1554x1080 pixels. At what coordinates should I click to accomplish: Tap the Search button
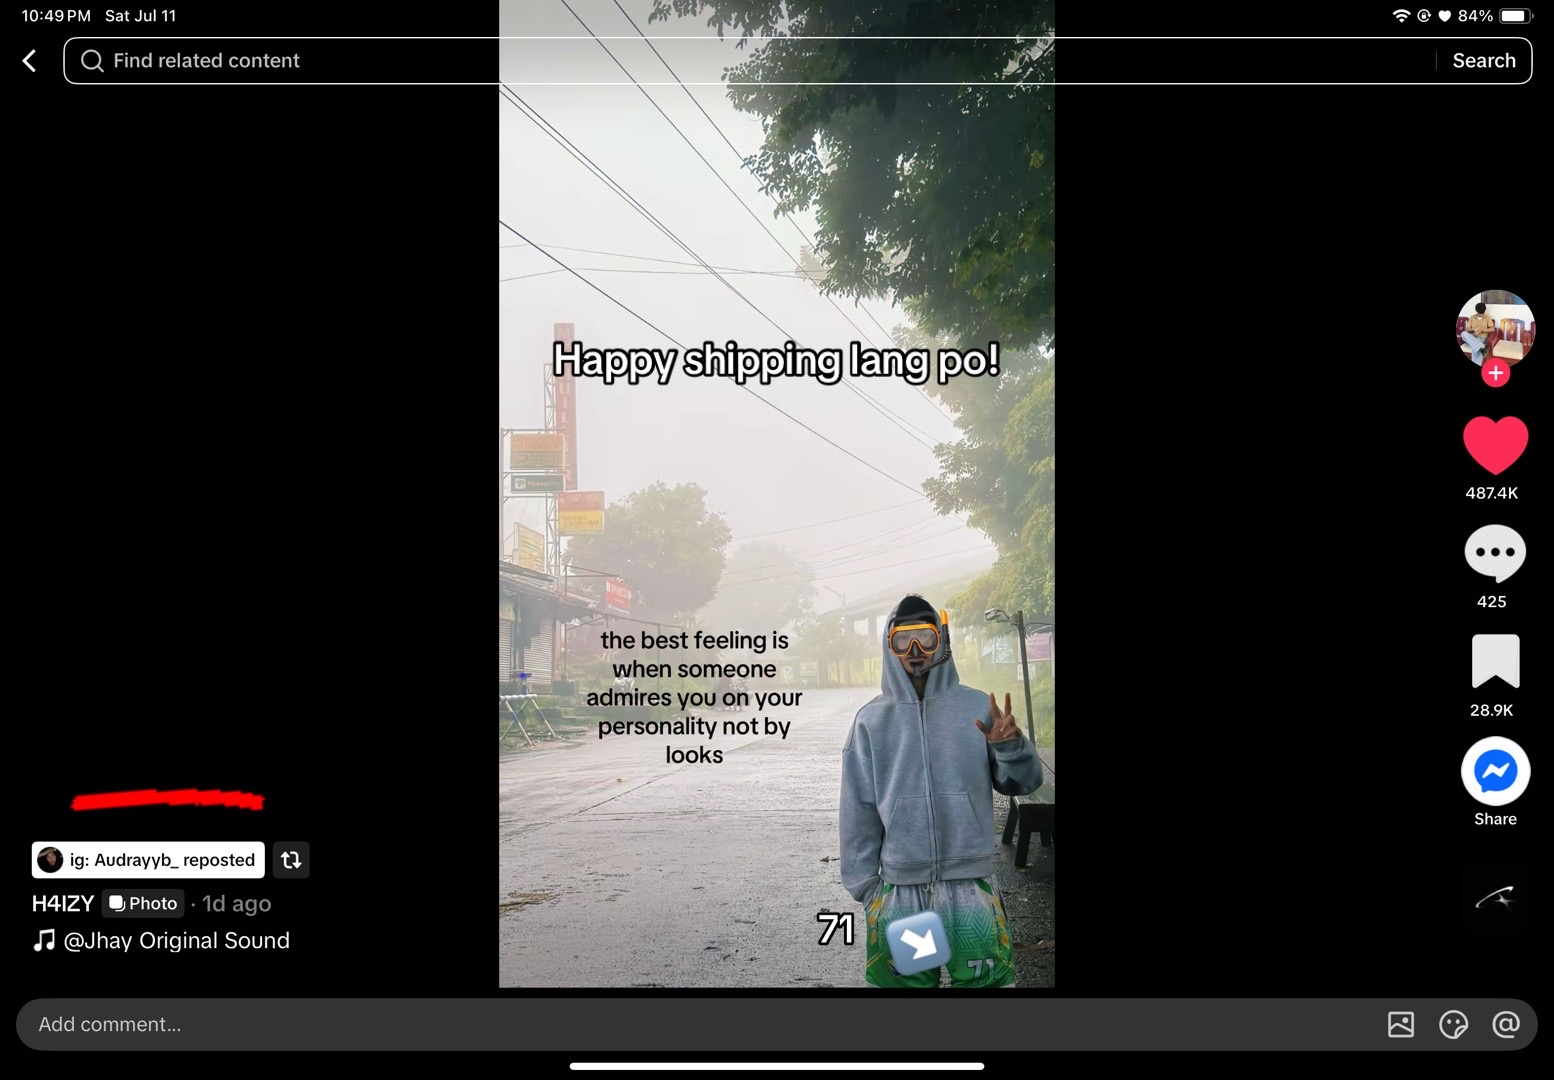click(x=1484, y=61)
